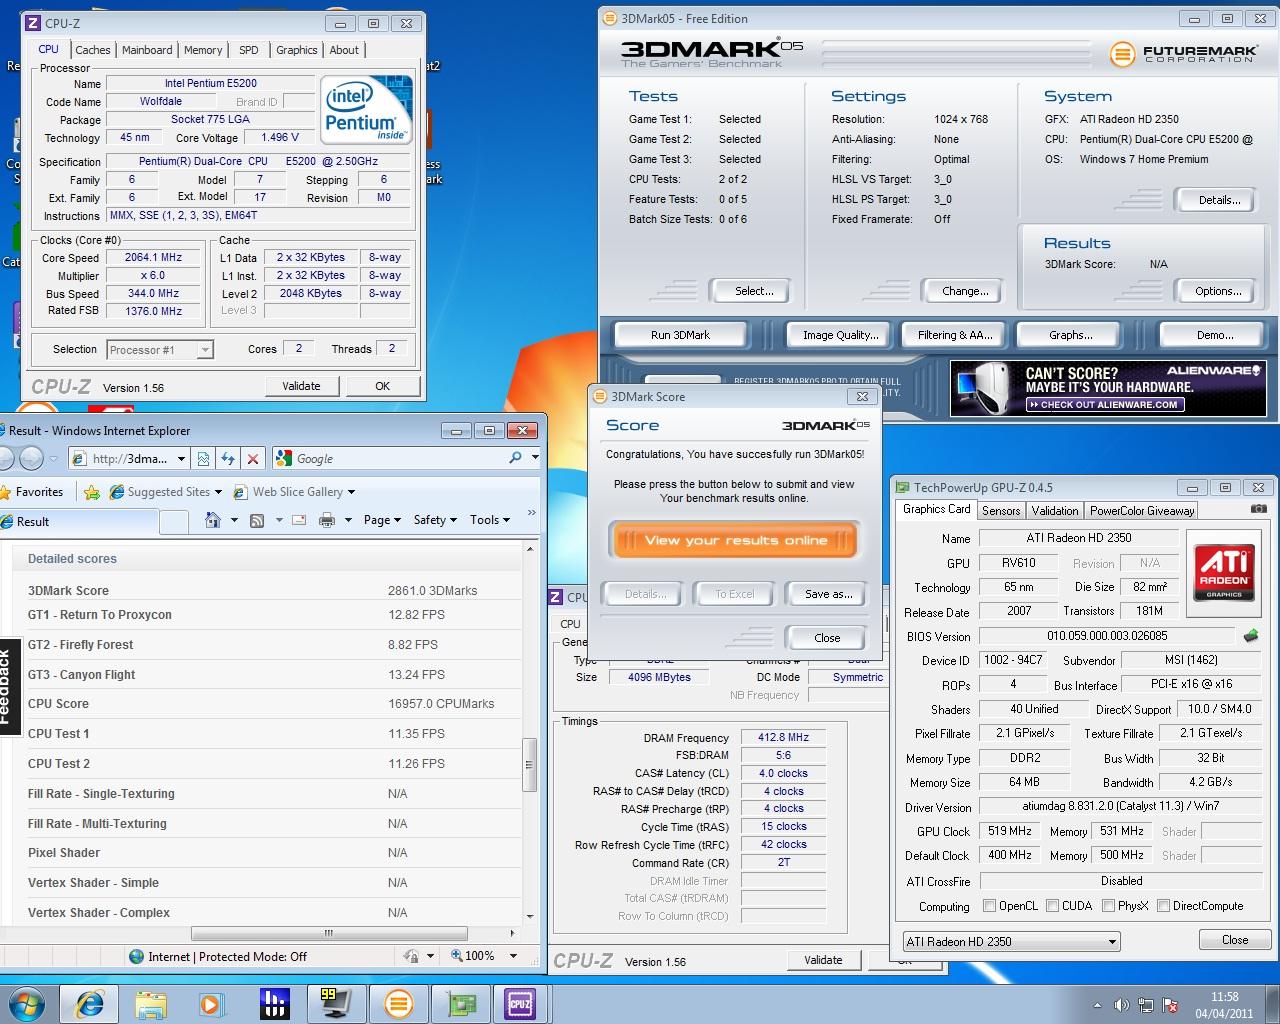Viewport: 1280px width, 1024px height.
Task: Click the Options button under Results
Action: coord(1218,291)
